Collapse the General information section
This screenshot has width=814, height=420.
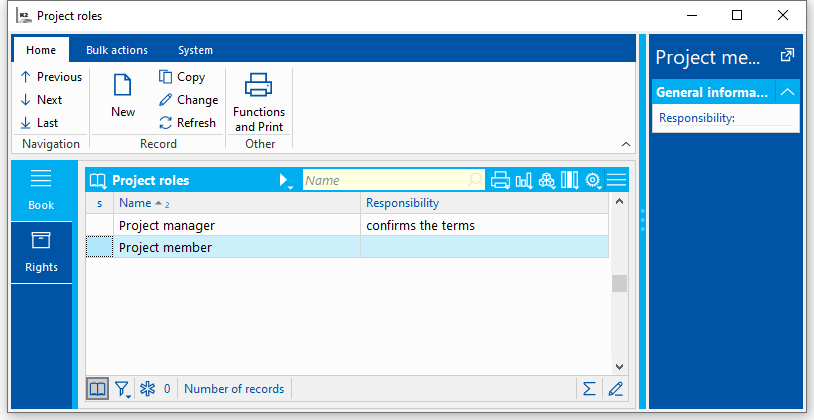click(x=788, y=92)
